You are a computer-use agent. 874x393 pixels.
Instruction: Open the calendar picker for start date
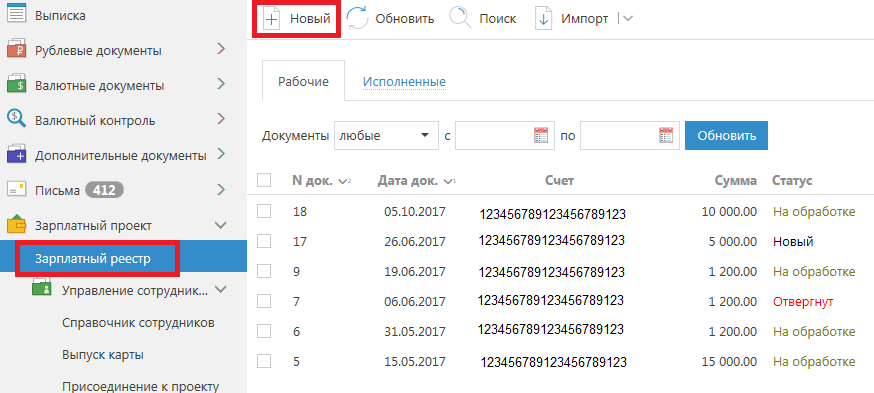[541, 135]
